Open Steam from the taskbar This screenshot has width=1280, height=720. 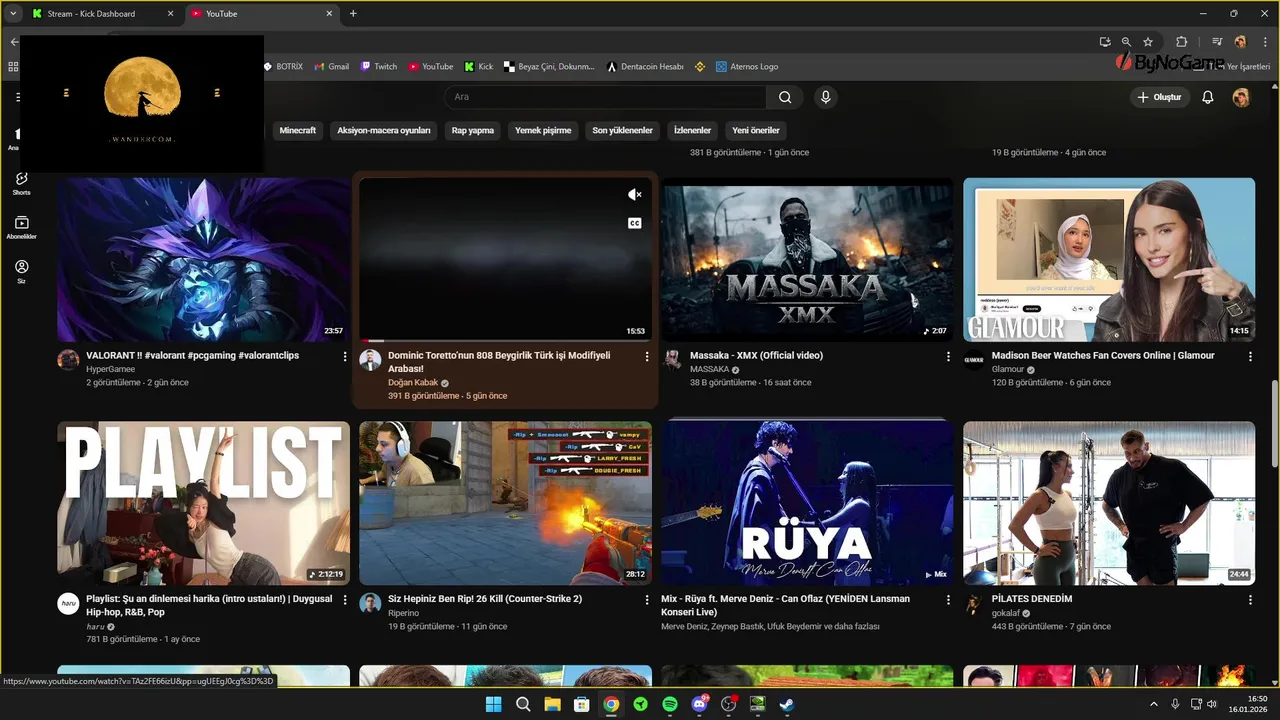[x=787, y=704]
